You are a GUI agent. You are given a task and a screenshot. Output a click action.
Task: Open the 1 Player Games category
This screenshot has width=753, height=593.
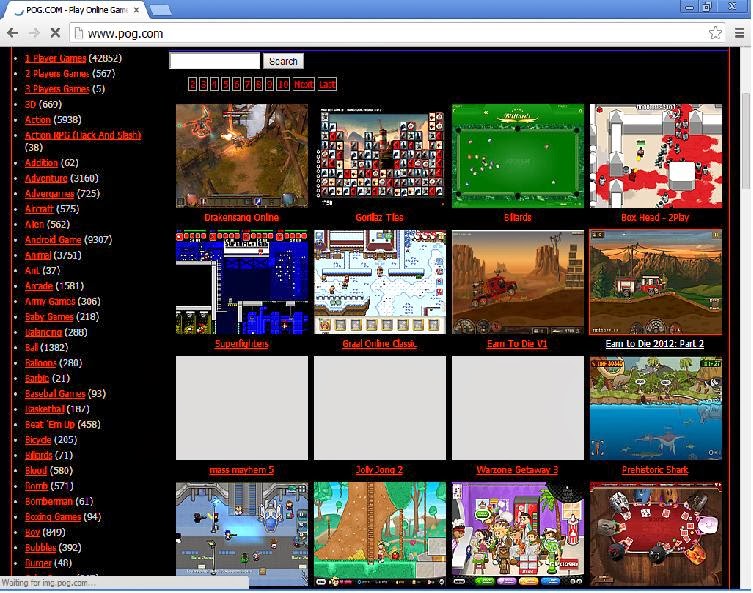click(x=55, y=58)
